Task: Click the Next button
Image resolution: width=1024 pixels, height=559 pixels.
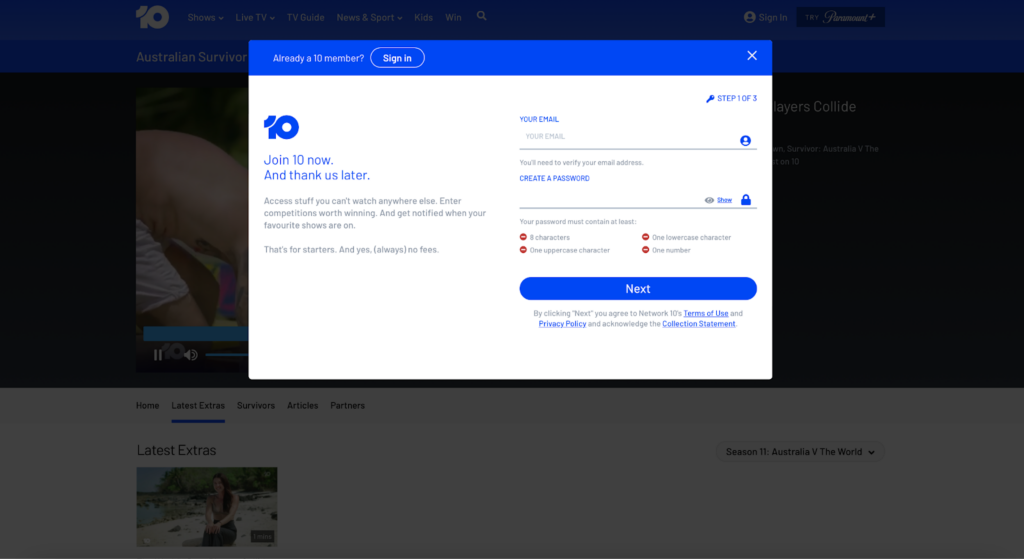Action: pyautogui.click(x=638, y=289)
